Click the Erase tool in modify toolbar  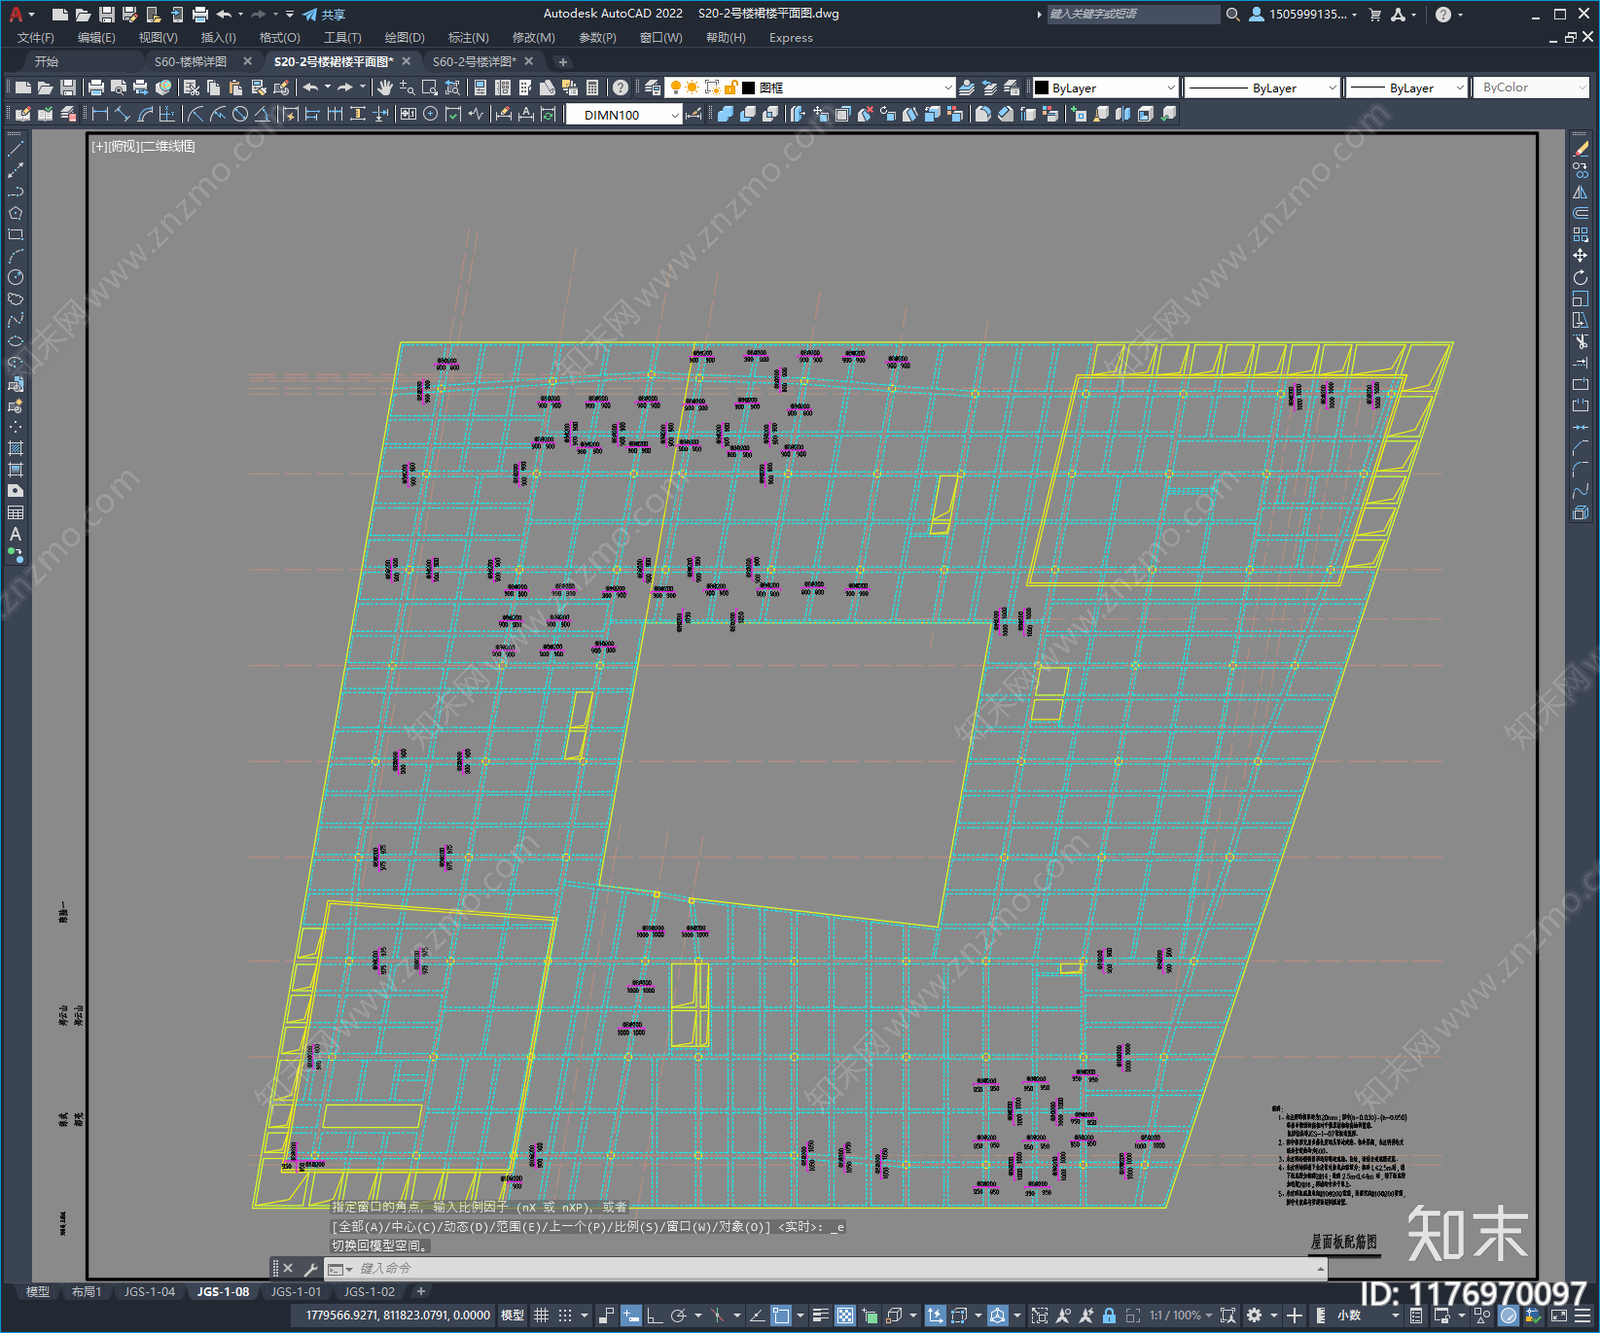pyautogui.click(x=1580, y=149)
